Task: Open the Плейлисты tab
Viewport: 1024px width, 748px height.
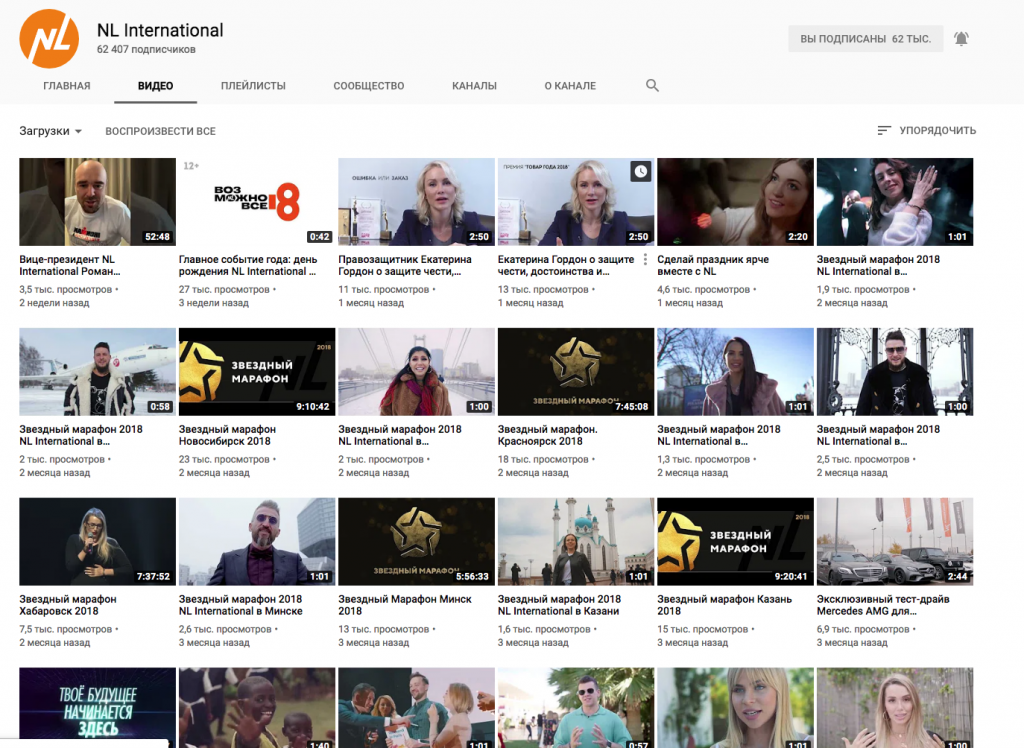Action: 253,86
